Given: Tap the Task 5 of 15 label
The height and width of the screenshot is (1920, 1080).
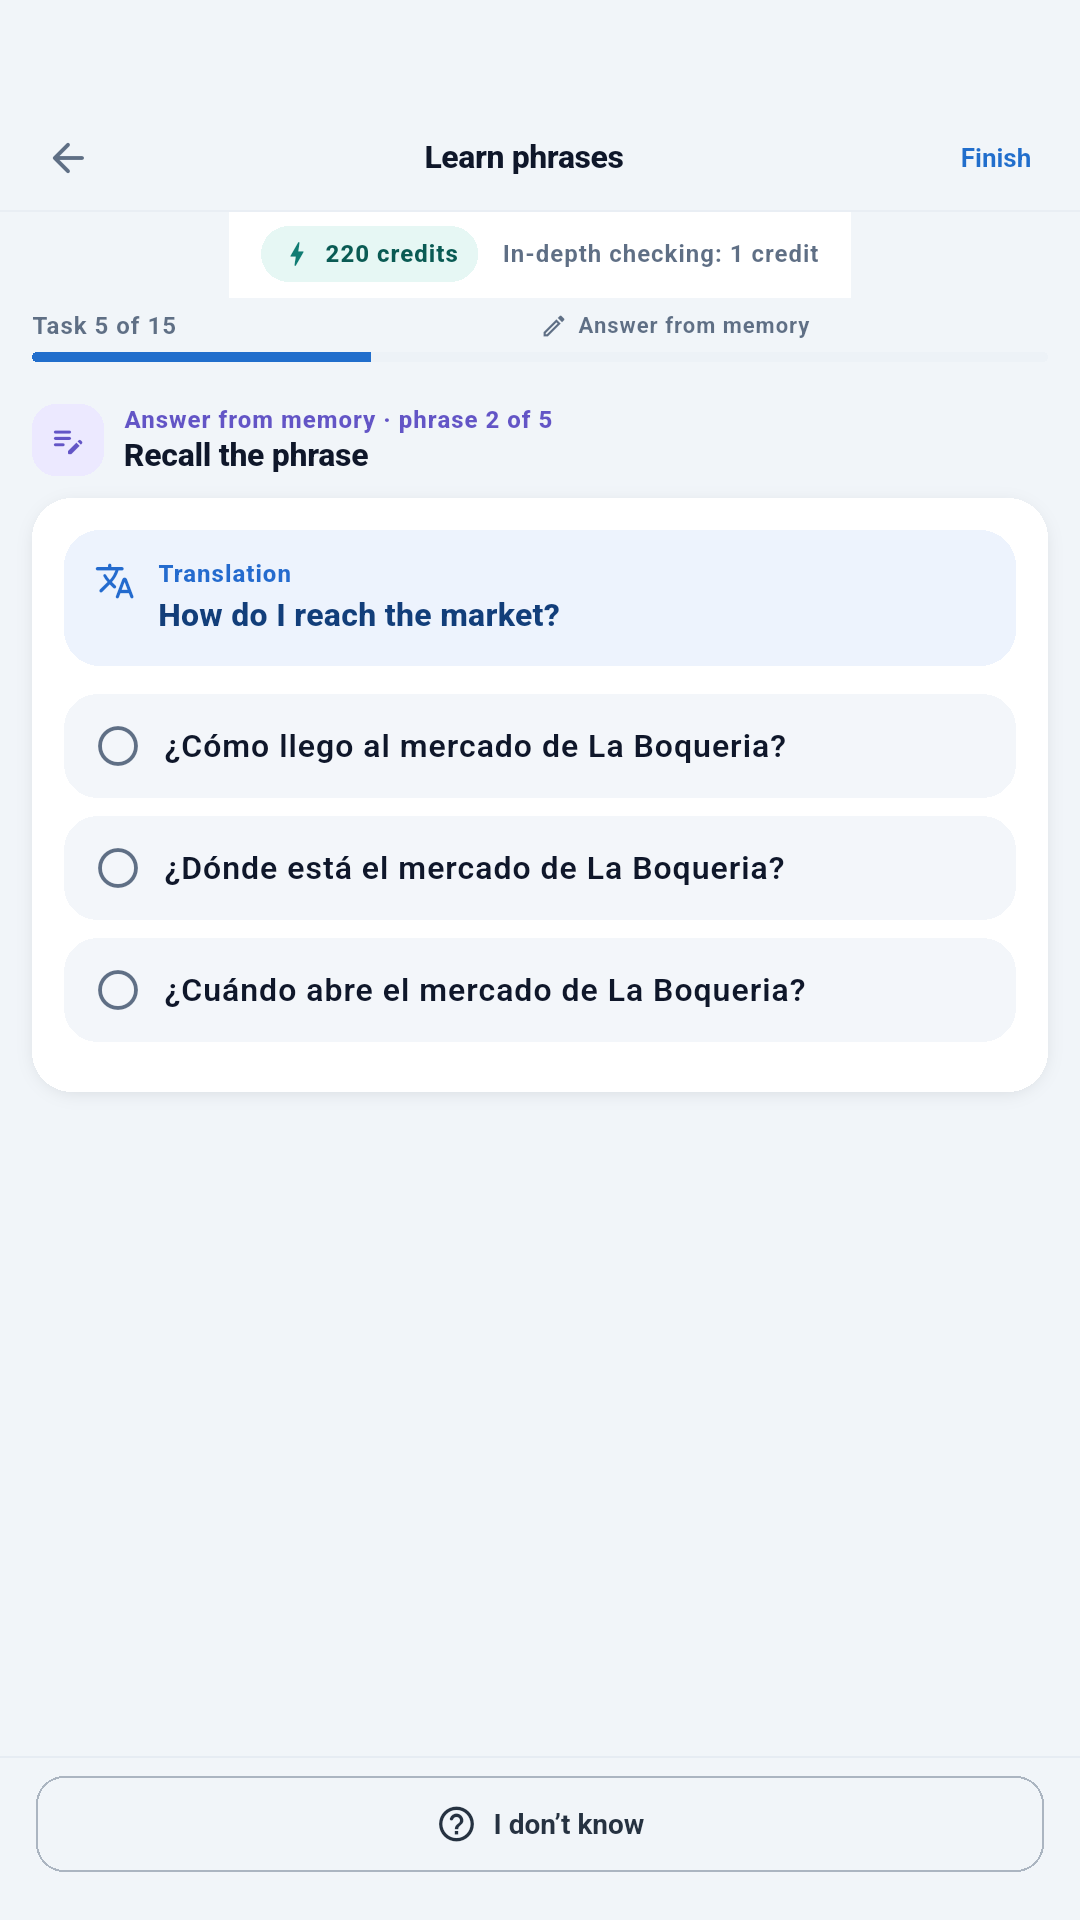Looking at the screenshot, I should [104, 326].
